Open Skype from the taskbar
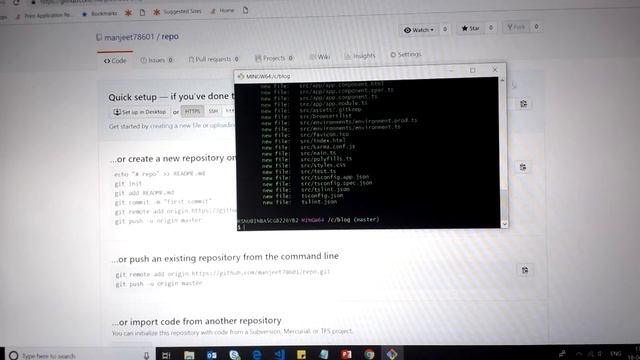This screenshot has width=640, height=360. (235, 355)
